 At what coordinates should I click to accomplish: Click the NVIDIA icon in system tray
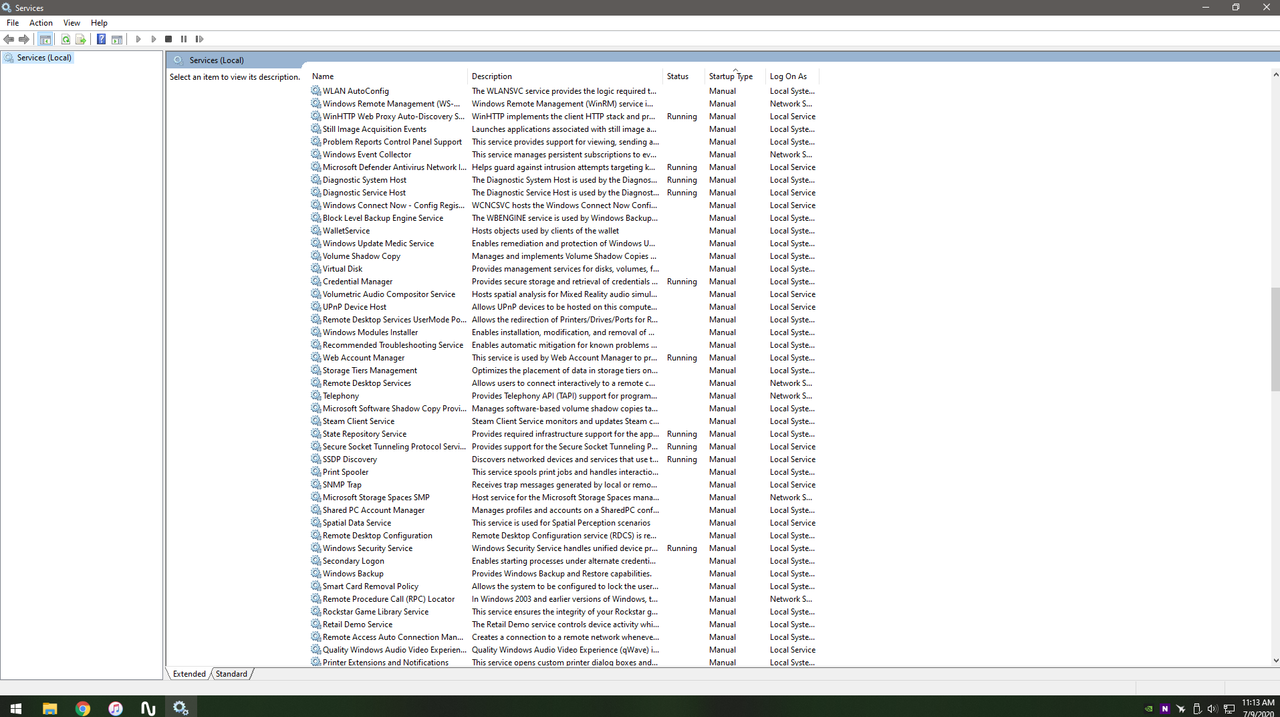pos(1148,708)
